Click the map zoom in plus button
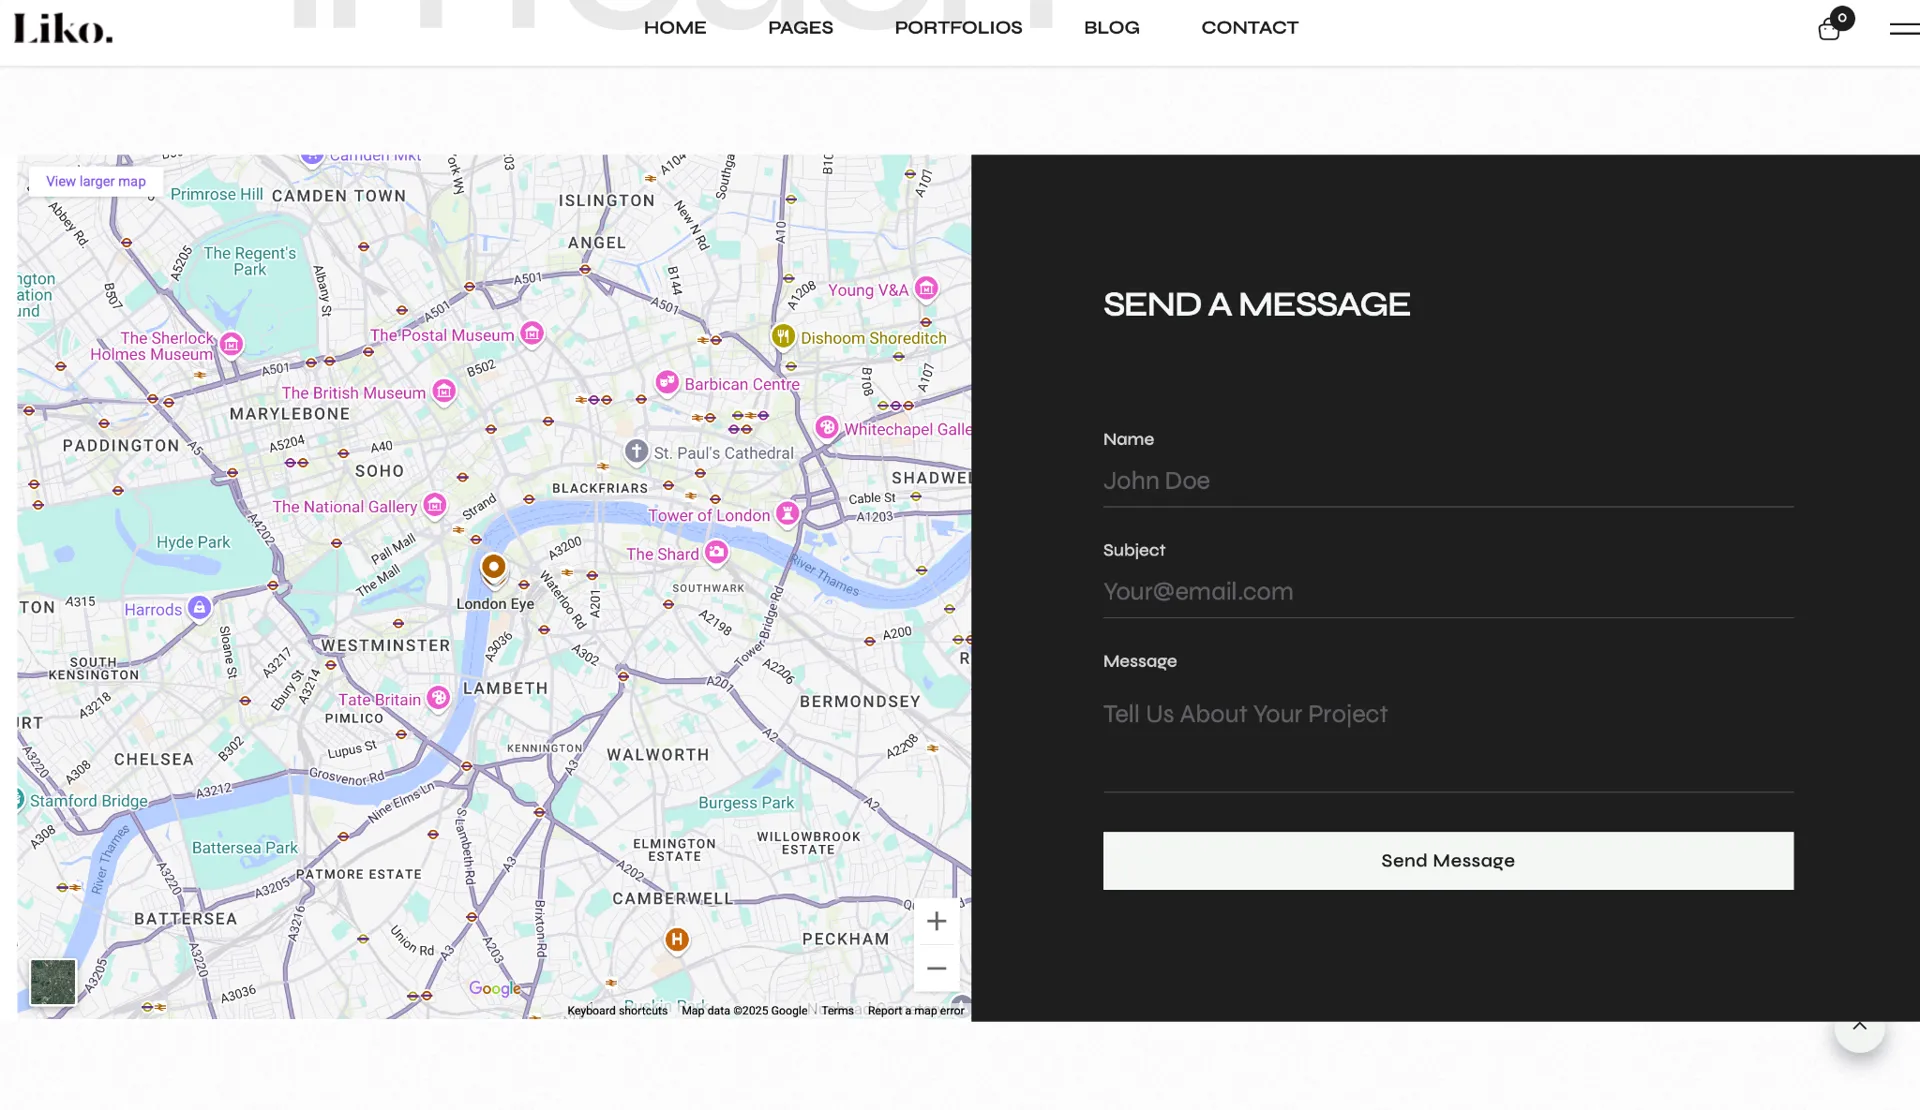 [x=936, y=921]
